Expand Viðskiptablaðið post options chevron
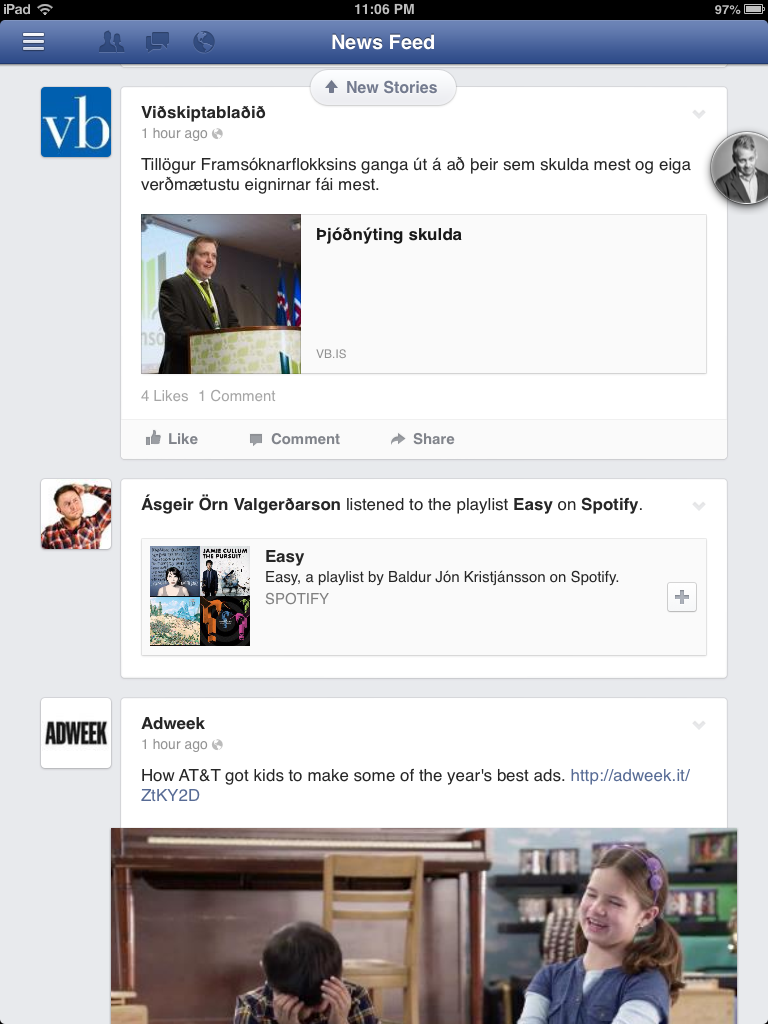Viewport: 768px width, 1024px height. click(699, 114)
